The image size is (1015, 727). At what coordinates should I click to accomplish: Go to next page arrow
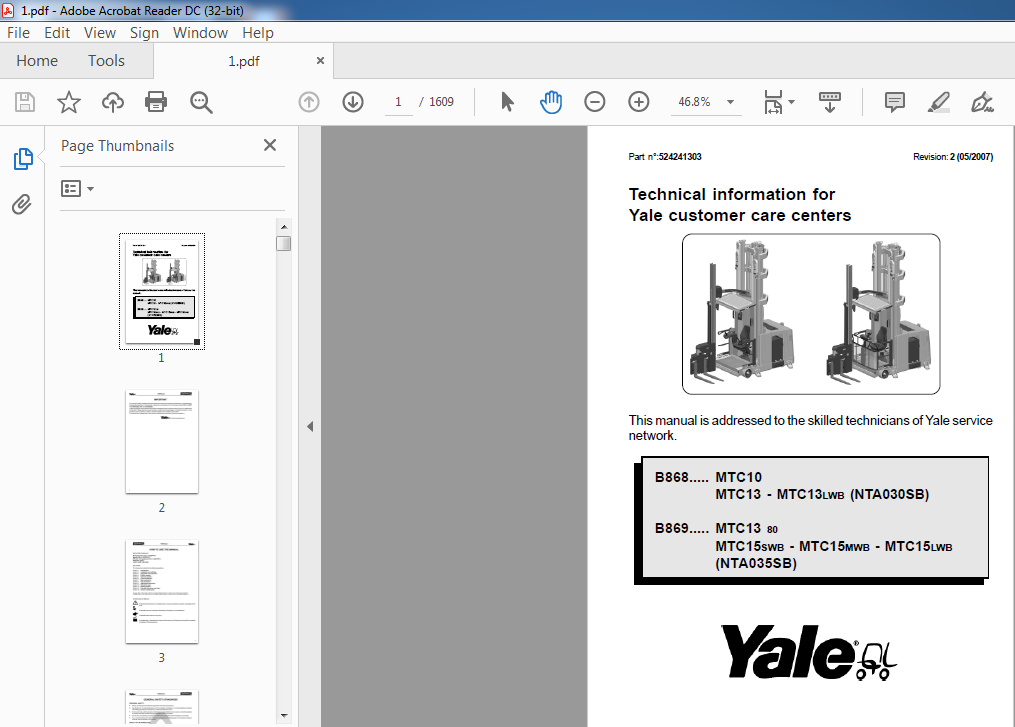353,102
